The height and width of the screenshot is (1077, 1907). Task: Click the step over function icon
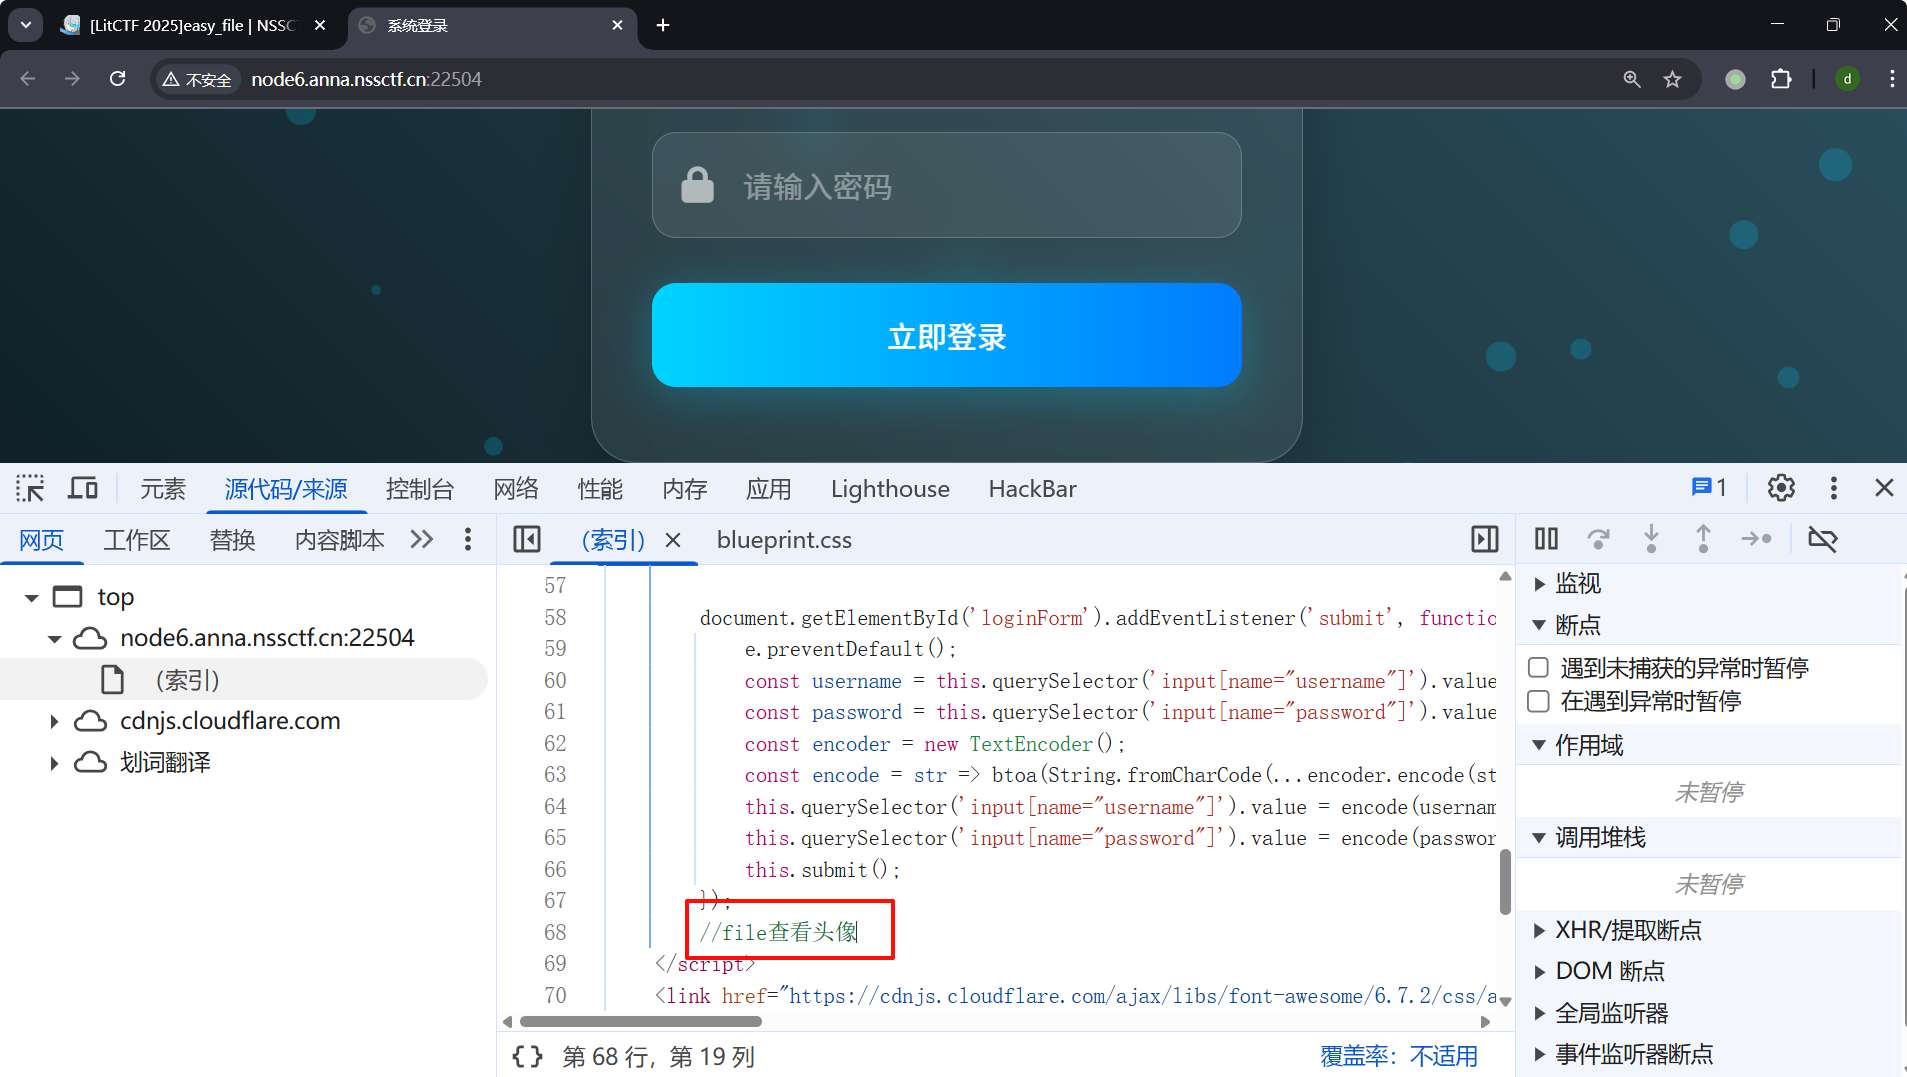pos(1599,540)
